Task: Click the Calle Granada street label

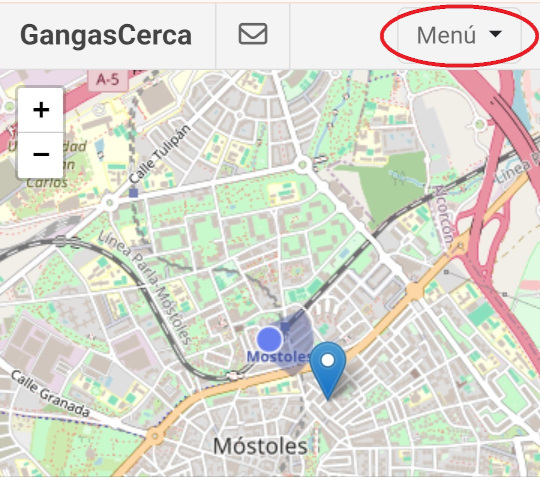Action: (x=50, y=393)
